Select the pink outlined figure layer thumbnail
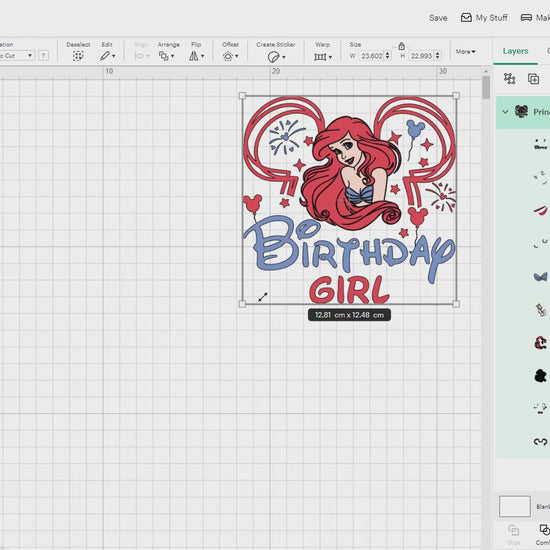Viewport: 550px width, 550px height. coord(541,310)
